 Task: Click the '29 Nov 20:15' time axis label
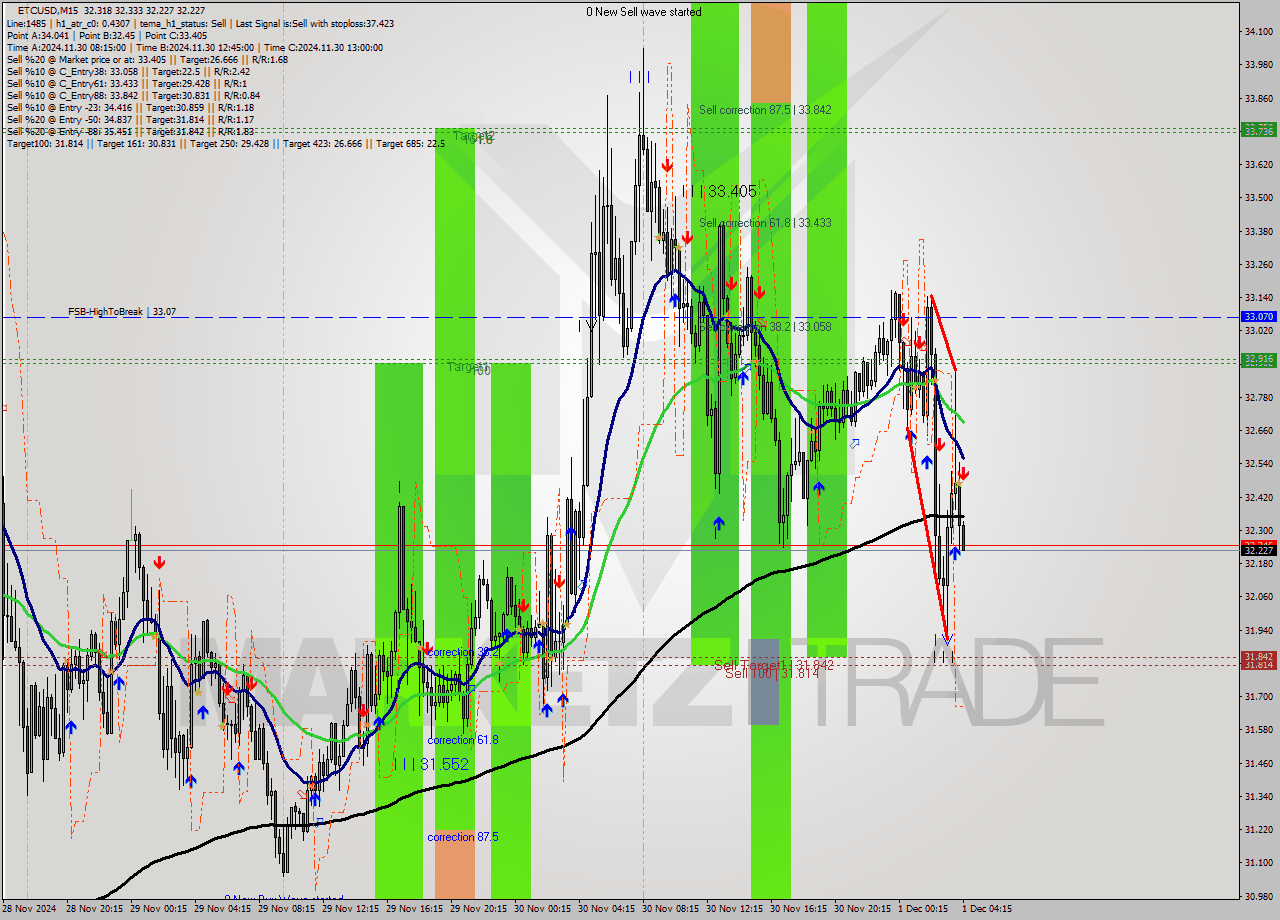pyautogui.click(x=477, y=909)
